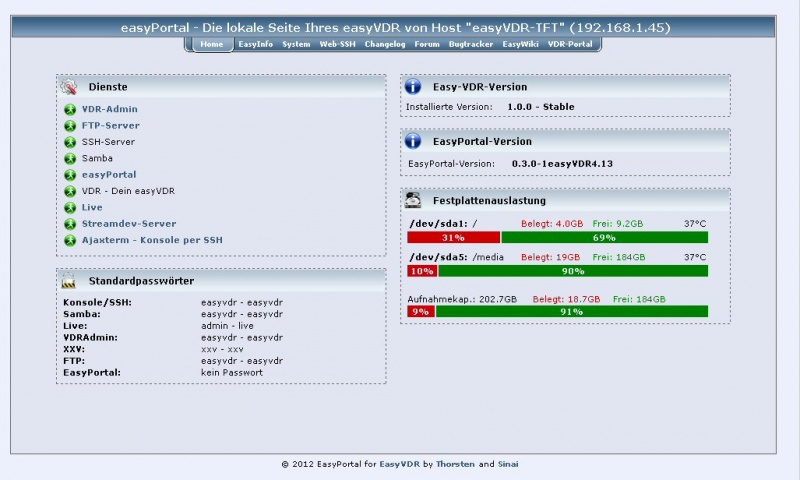
Task: Click the green 90% free bar of /dev/sda5
Action: [572, 271]
